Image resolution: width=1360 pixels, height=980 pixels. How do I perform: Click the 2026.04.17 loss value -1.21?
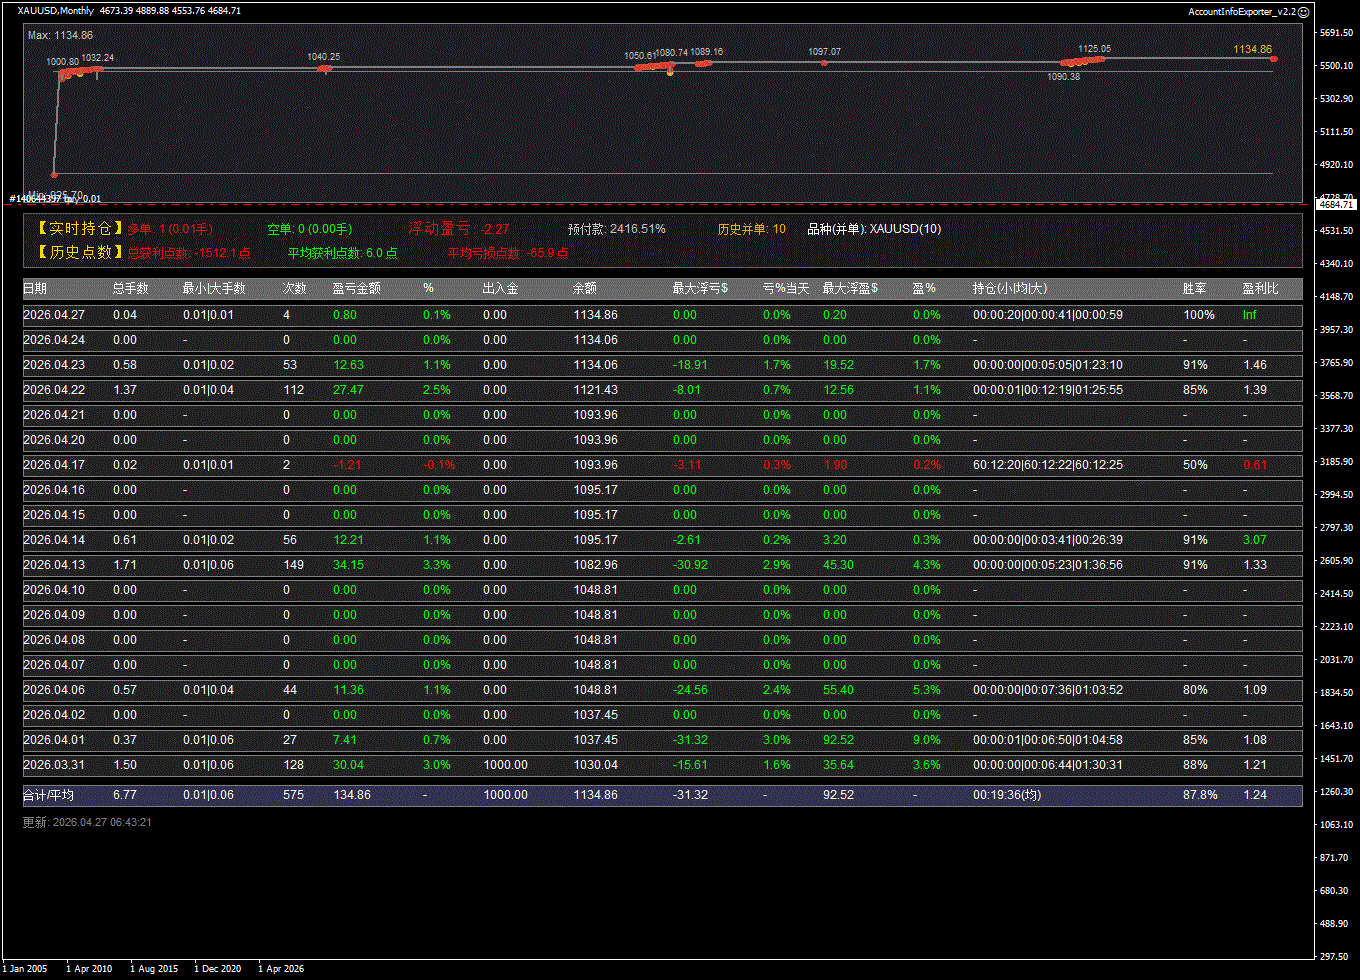pyautogui.click(x=347, y=465)
